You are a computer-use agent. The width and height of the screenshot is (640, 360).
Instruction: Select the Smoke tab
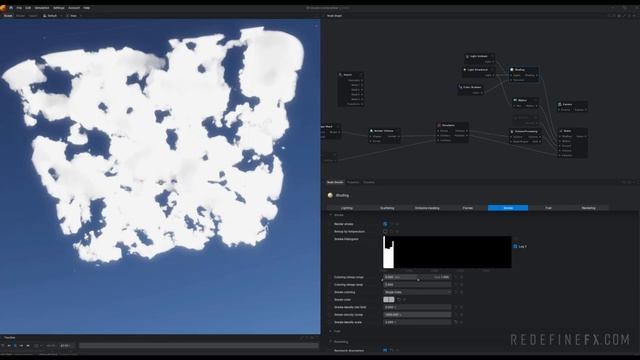click(508, 208)
